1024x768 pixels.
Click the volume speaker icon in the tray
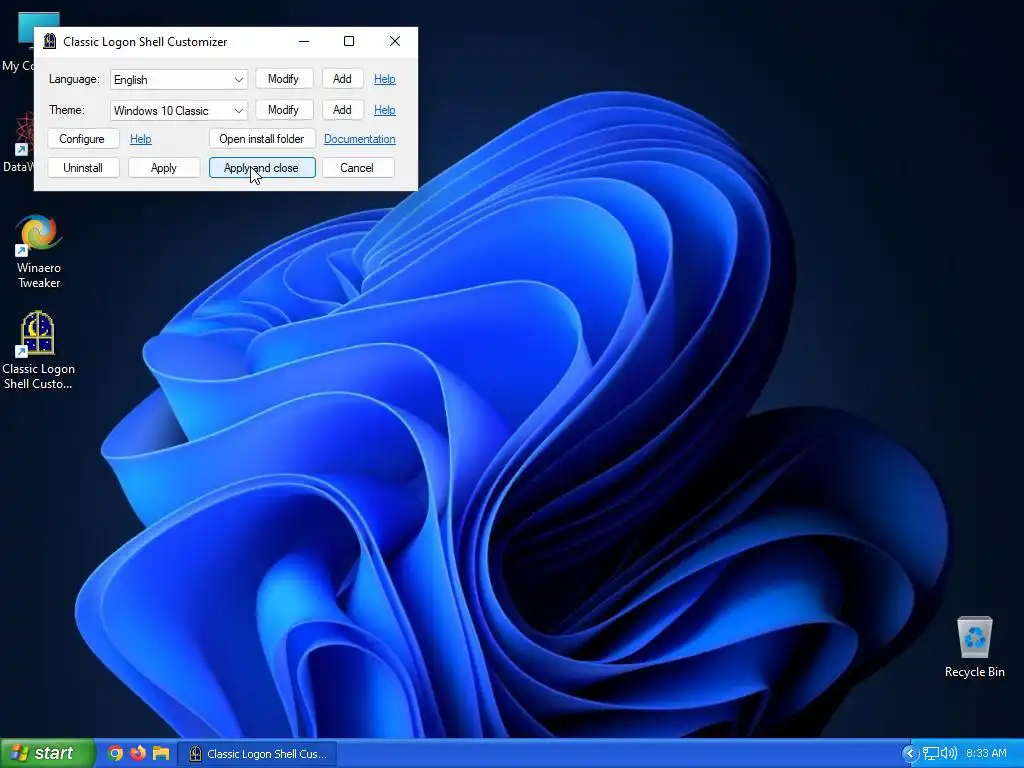coord(949,753)
